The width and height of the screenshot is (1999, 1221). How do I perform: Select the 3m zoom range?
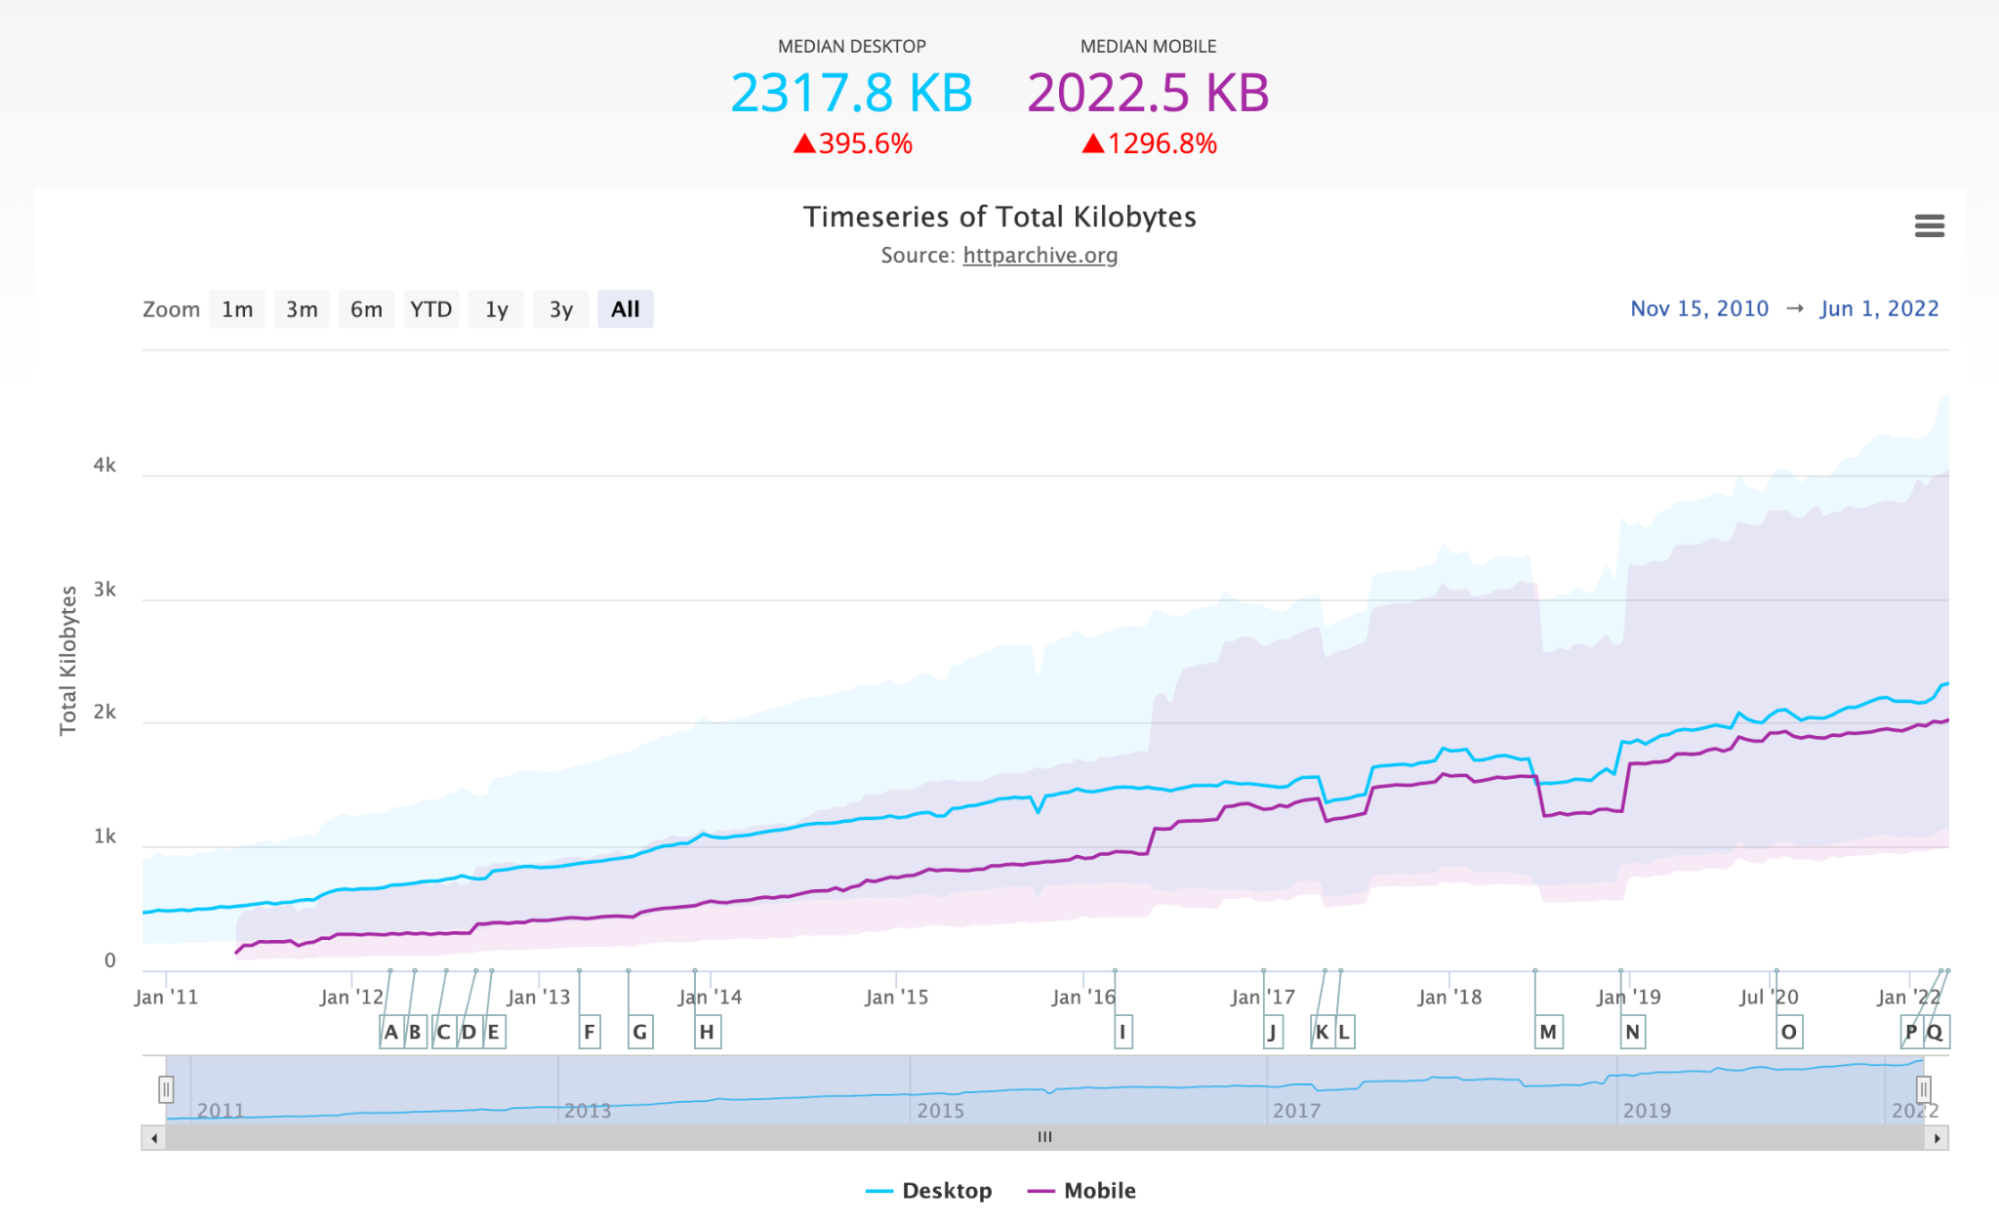[301, 309]
